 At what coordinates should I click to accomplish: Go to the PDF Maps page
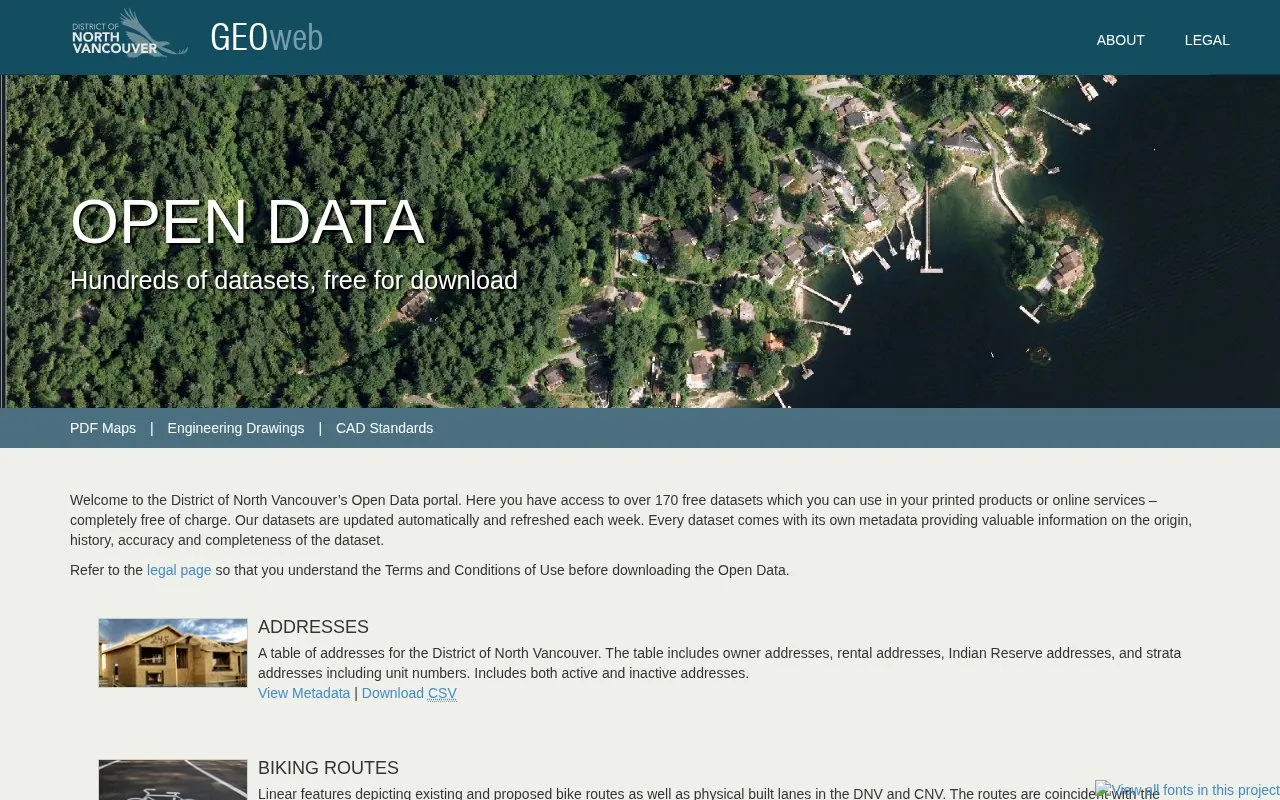pyautogui.click(x=103, y=428)
